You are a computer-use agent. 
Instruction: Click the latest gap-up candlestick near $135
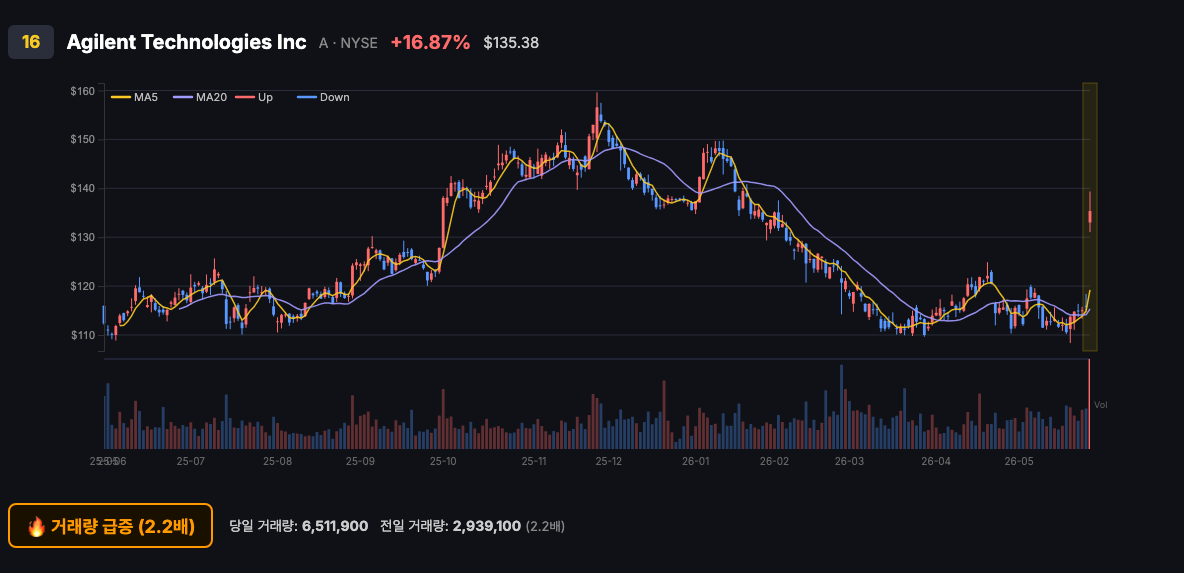click(1090, 214)
